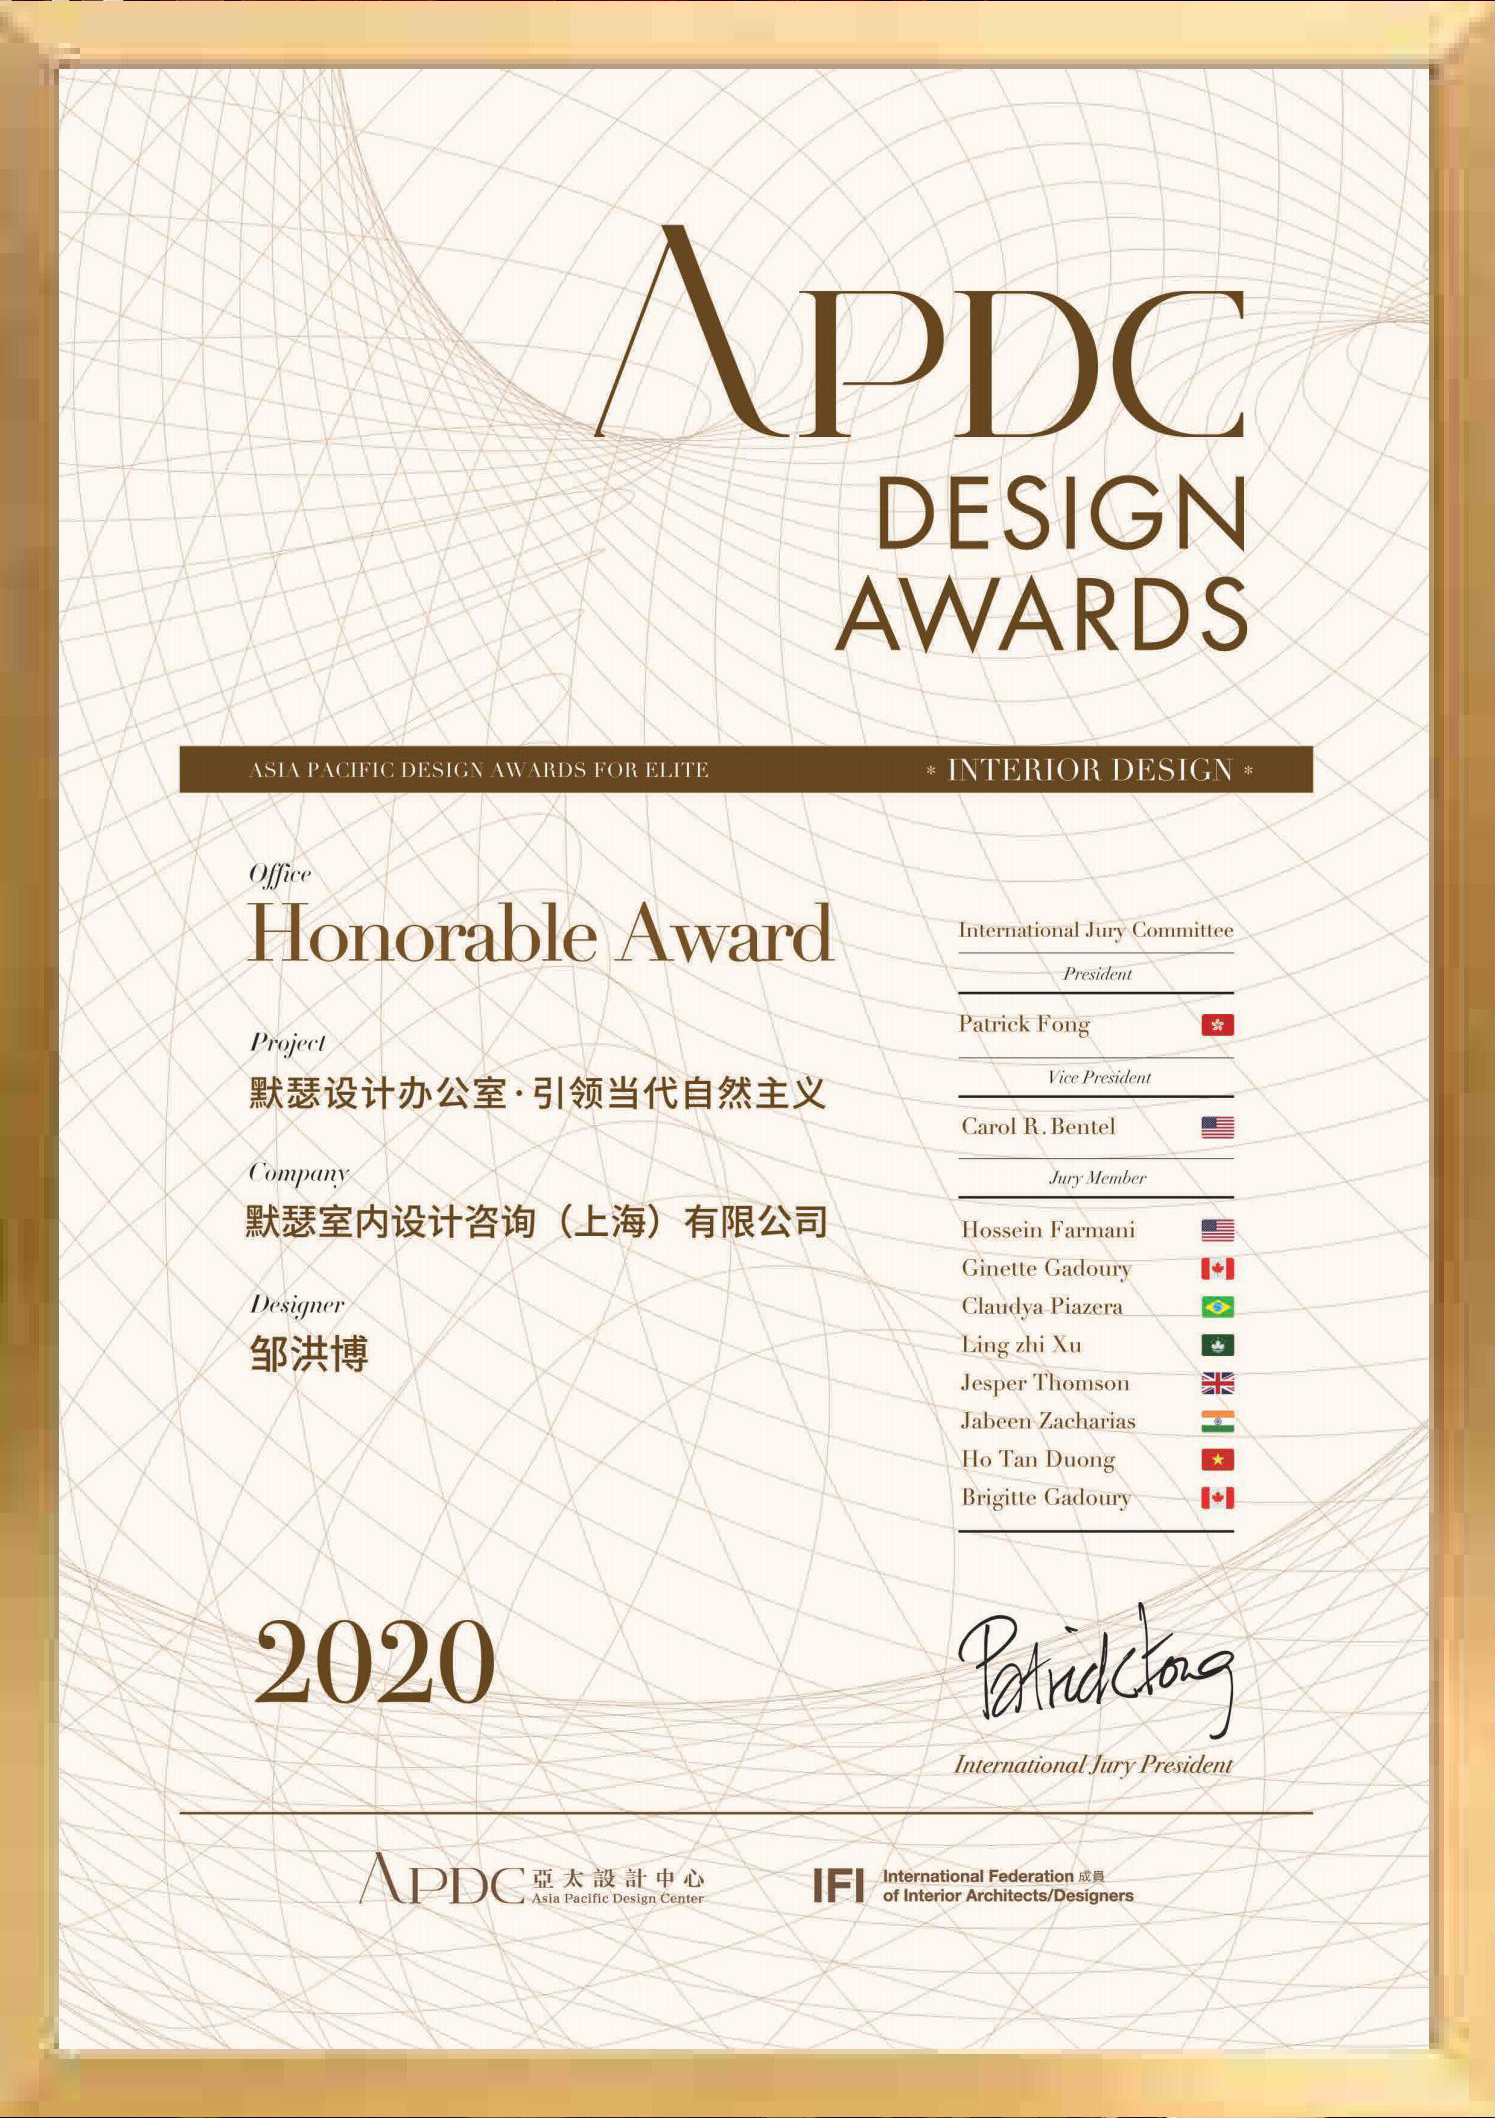Click 'International Federation of Interior Architects/Designers' text

point(1008,1886)
